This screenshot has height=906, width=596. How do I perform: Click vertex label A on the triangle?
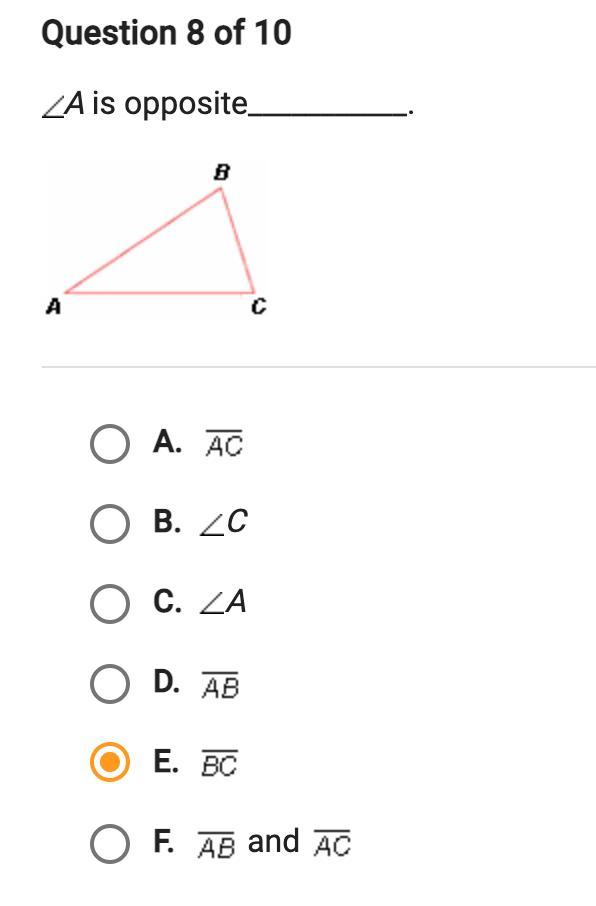[53, 306]
